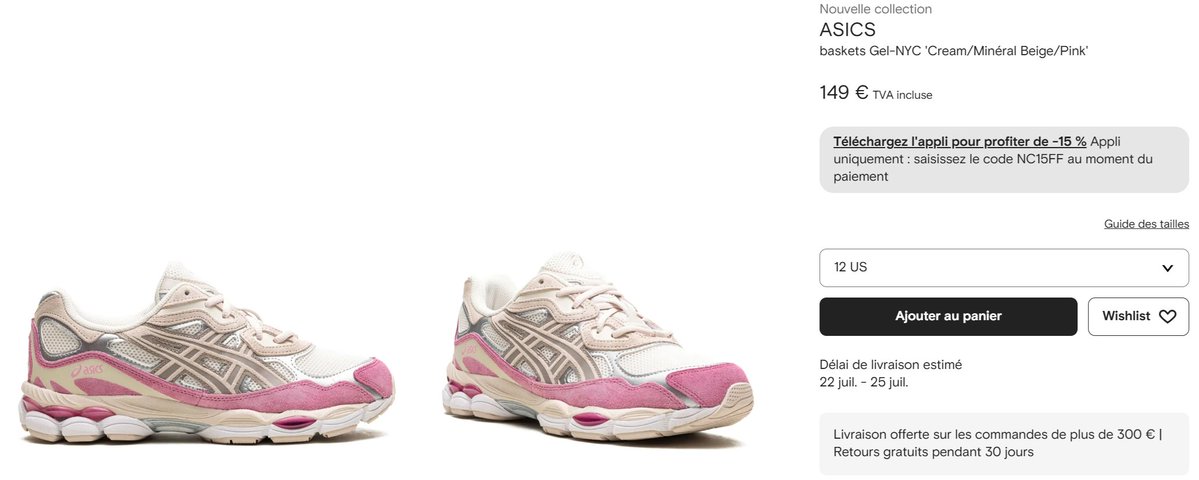1199x480 pixels.
Task: Click the baskets Gel-NYC product title
Action: 954,51
